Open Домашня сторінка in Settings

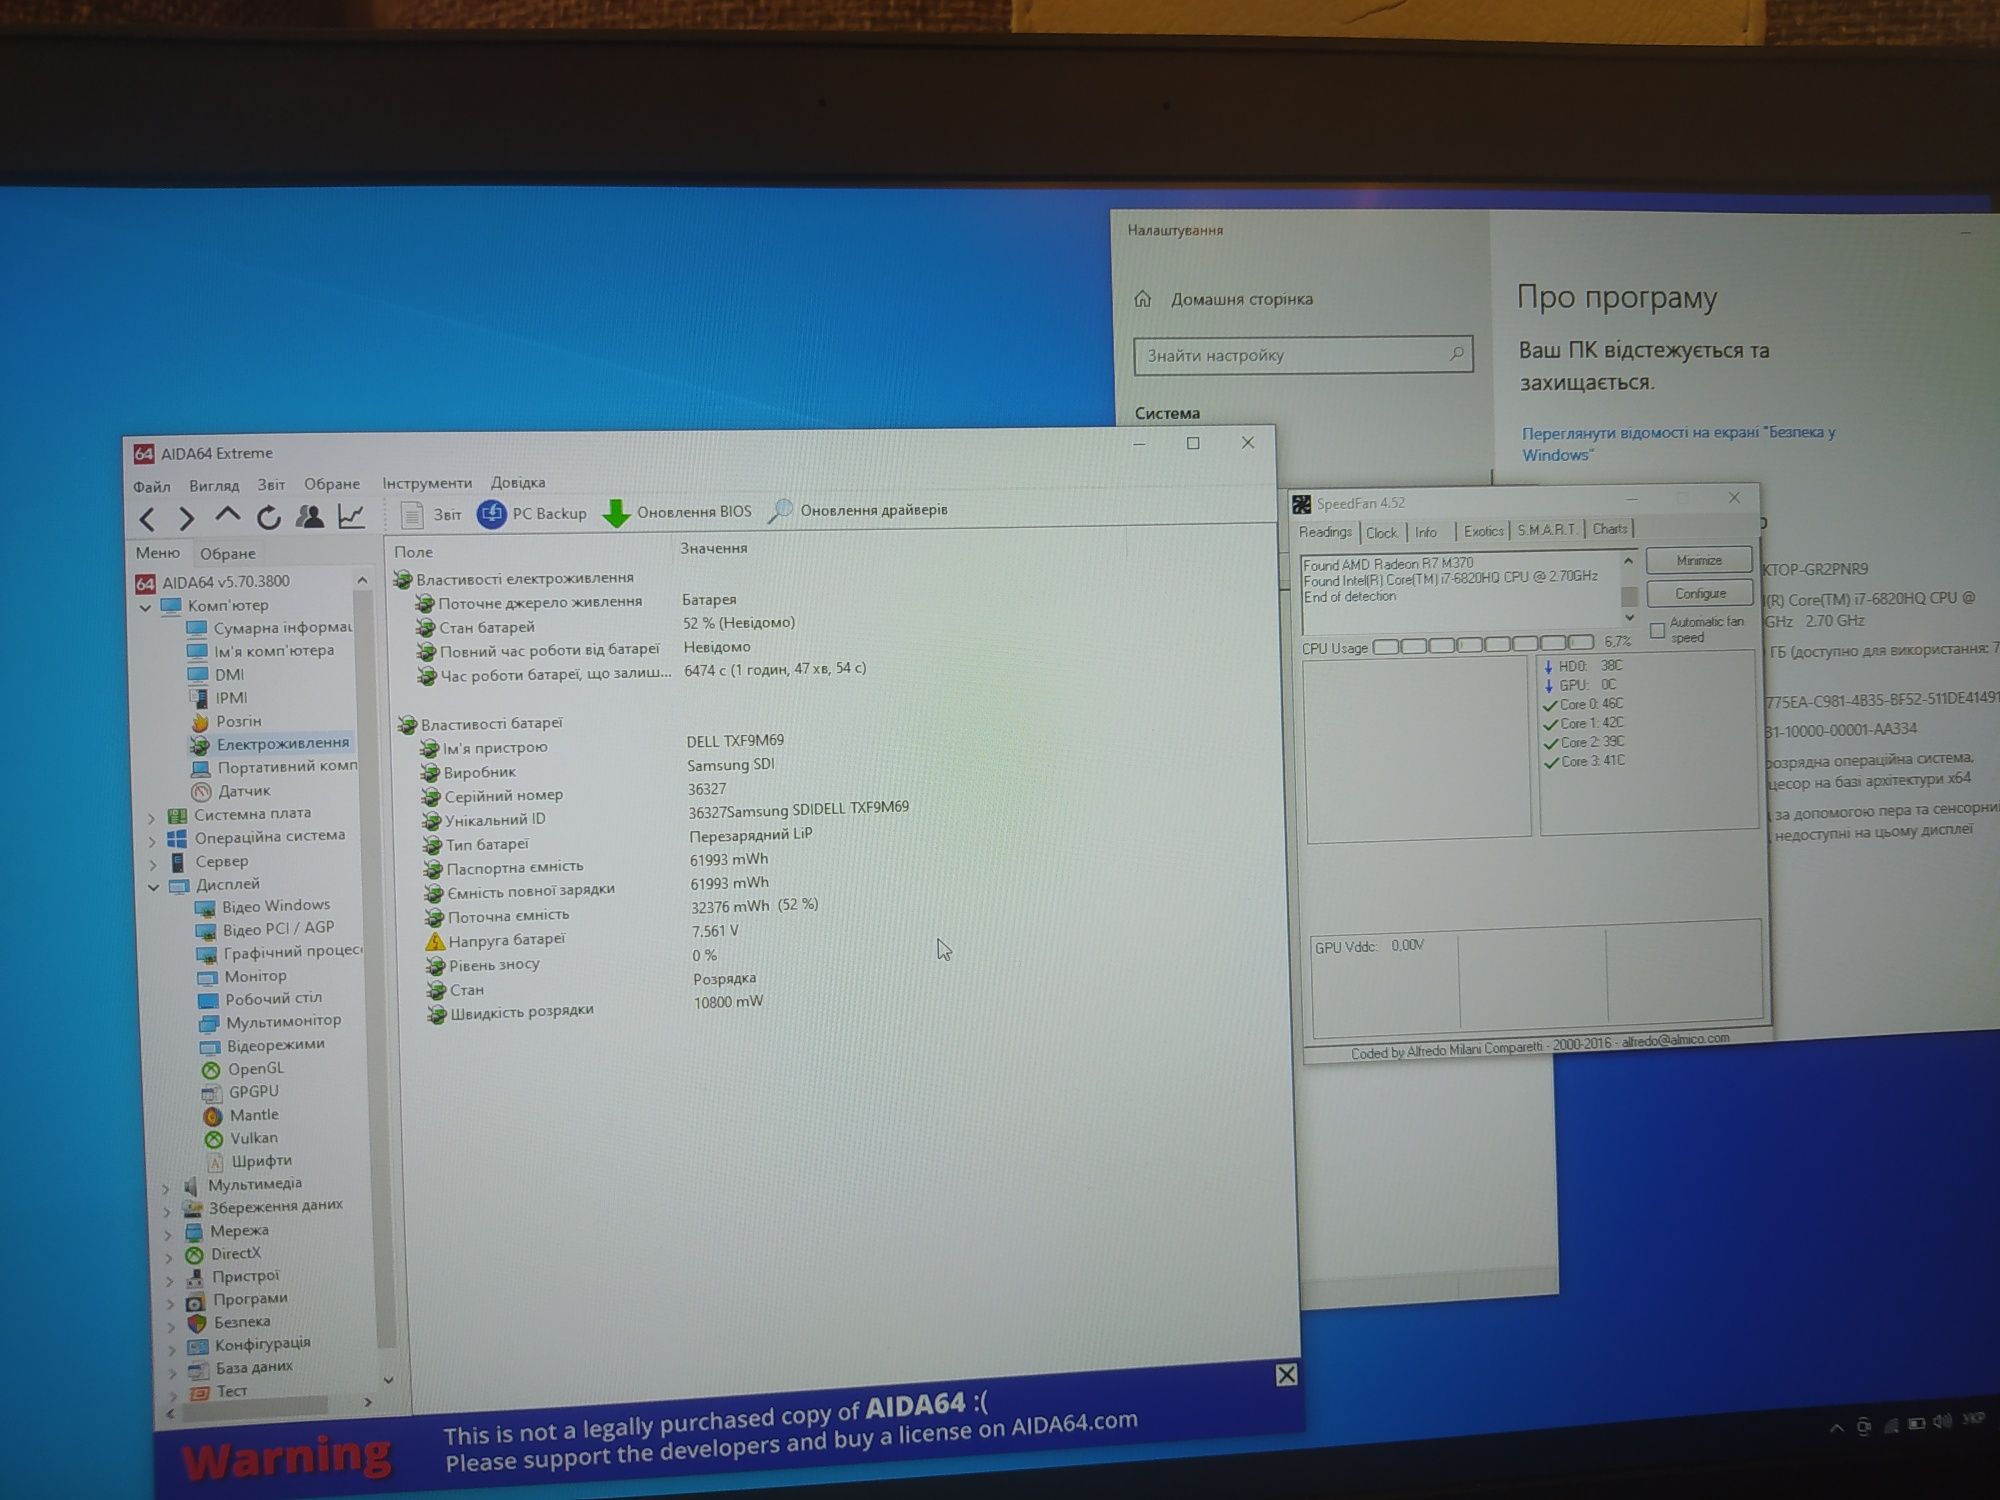[x=1224, y=299]
